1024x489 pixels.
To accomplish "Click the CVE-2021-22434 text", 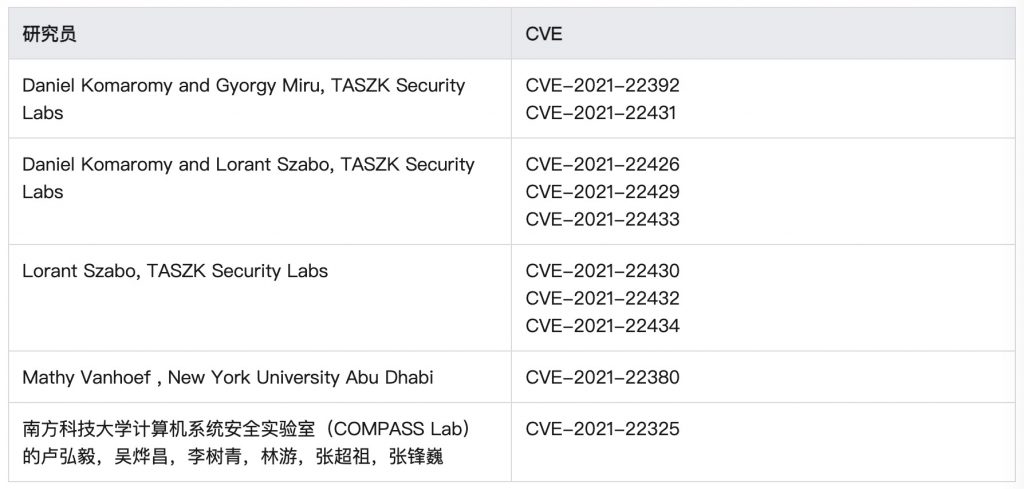I will pyautogui.click(x=602, y=325).
